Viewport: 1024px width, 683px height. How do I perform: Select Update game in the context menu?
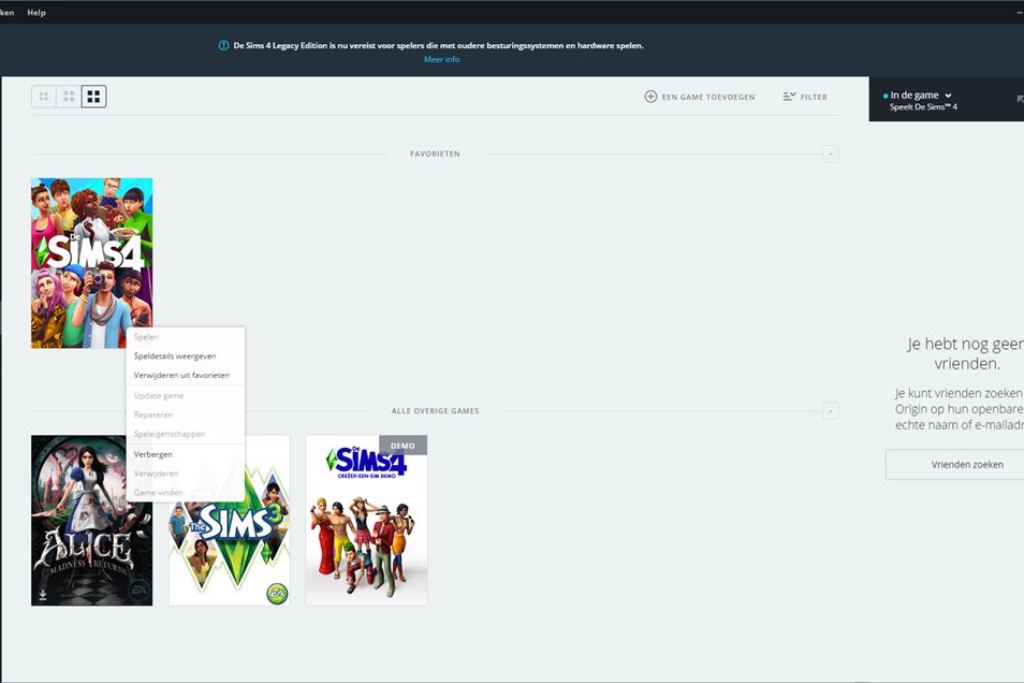159,396
